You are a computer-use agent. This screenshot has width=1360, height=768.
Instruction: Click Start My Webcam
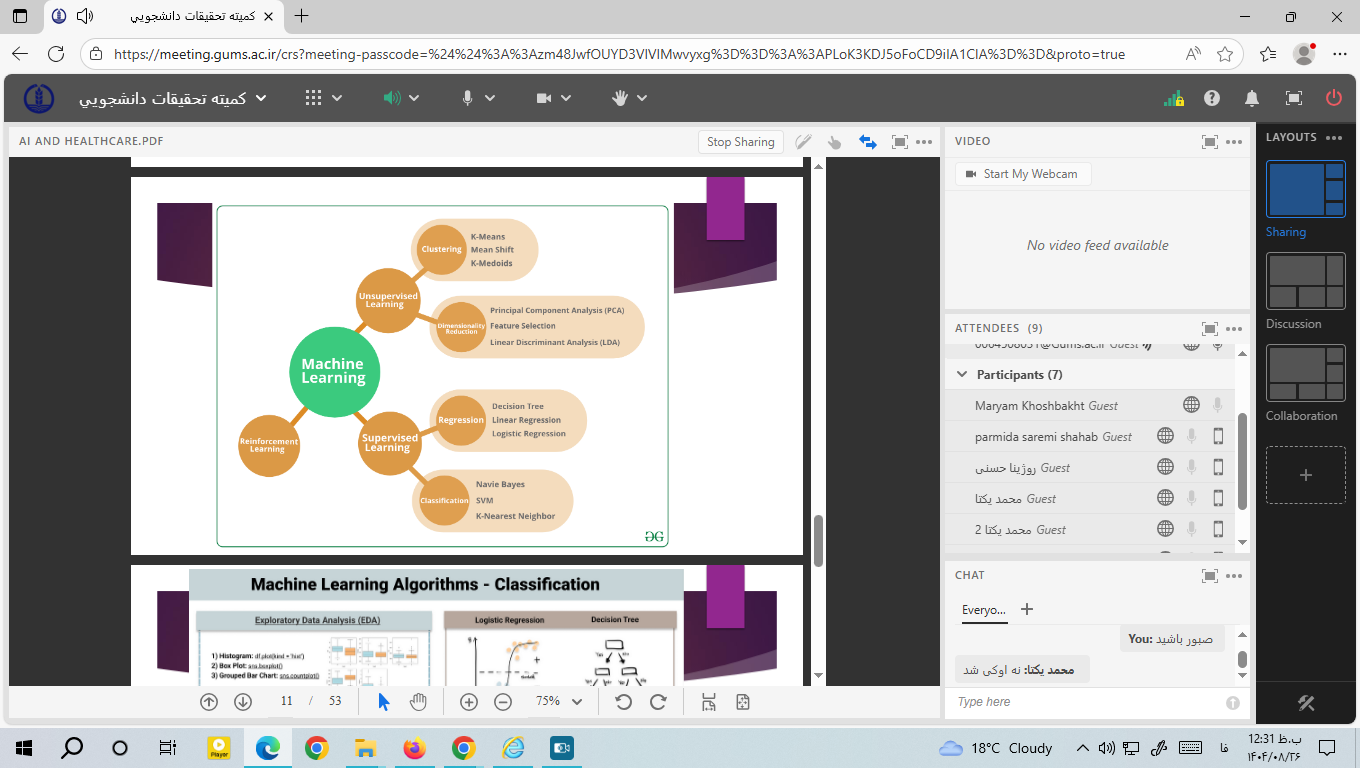[x=1022, y=174]
